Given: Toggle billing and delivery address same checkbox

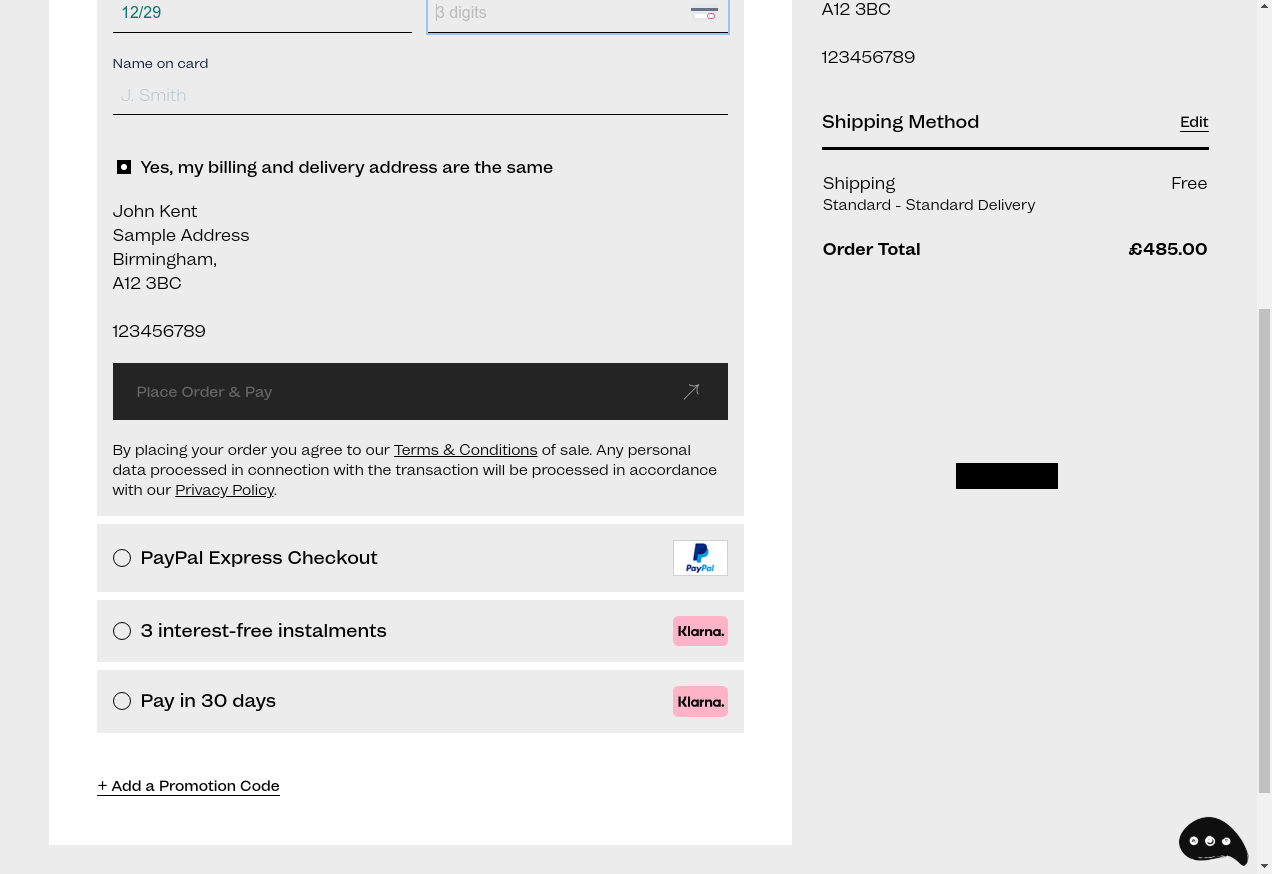Looking at the screenshot, I should [124, 167].
